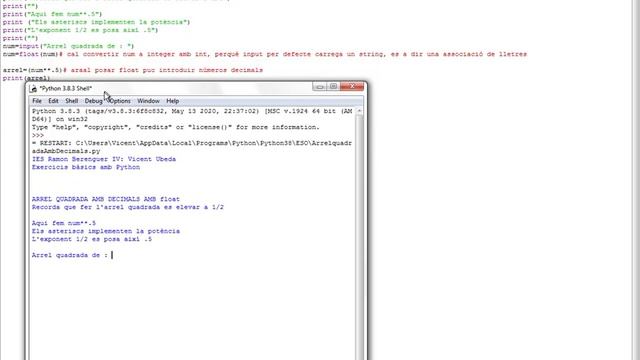Click the 'L'exponent 1/2 es posa així .5' shell line

click(92, 239)
